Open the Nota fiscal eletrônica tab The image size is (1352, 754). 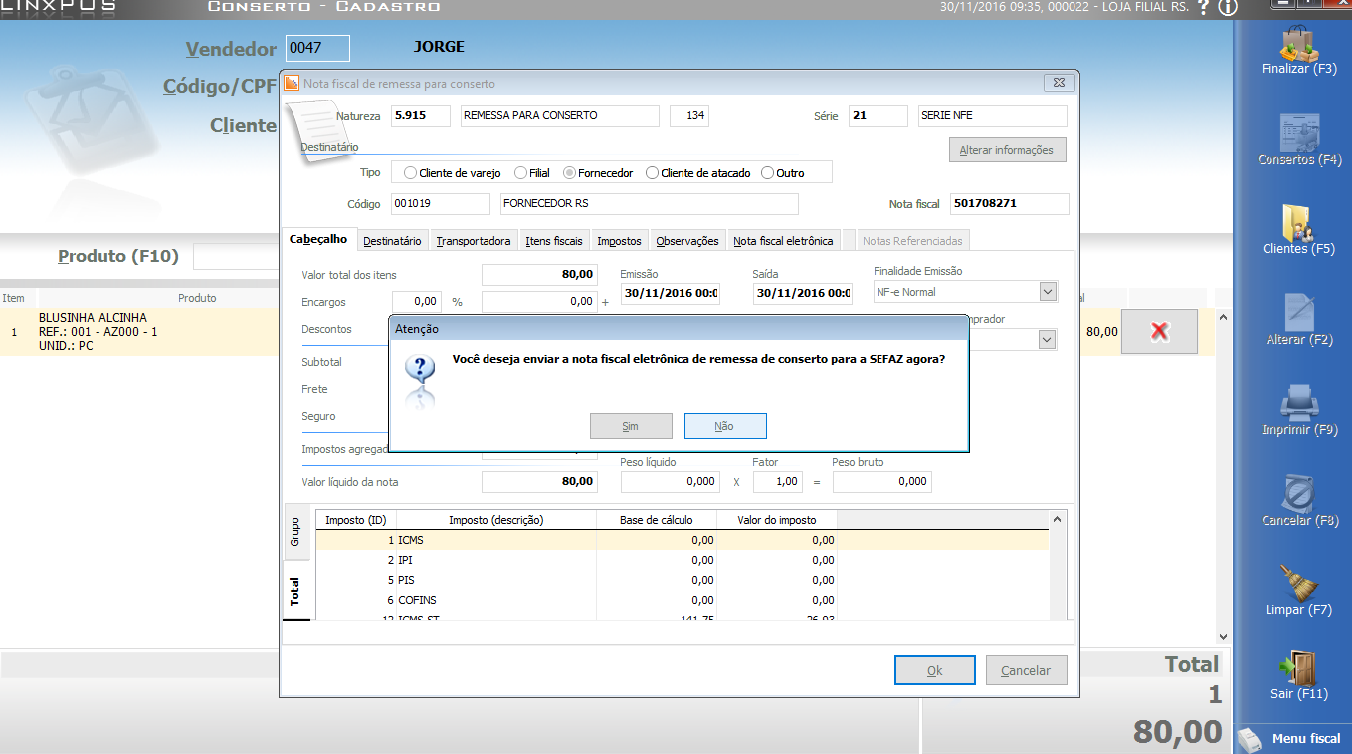click(x=782, y=241)
